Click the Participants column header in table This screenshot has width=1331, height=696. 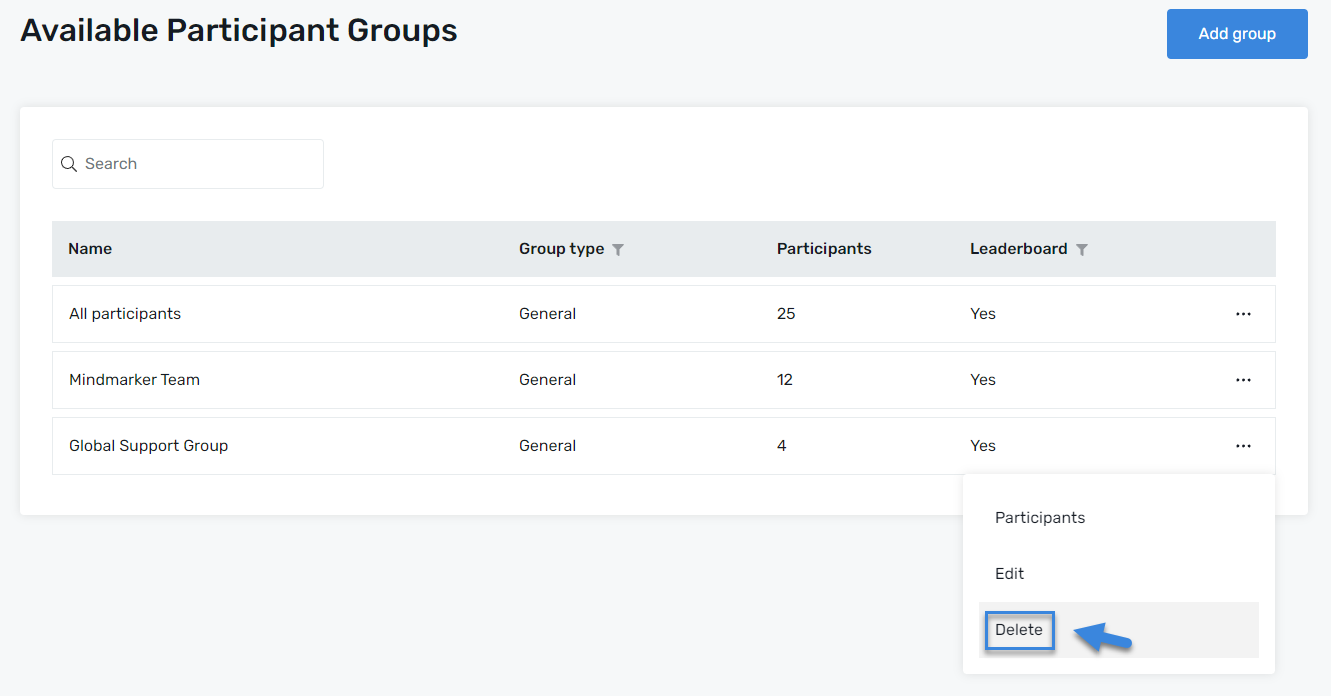click(x=824, y=249)
